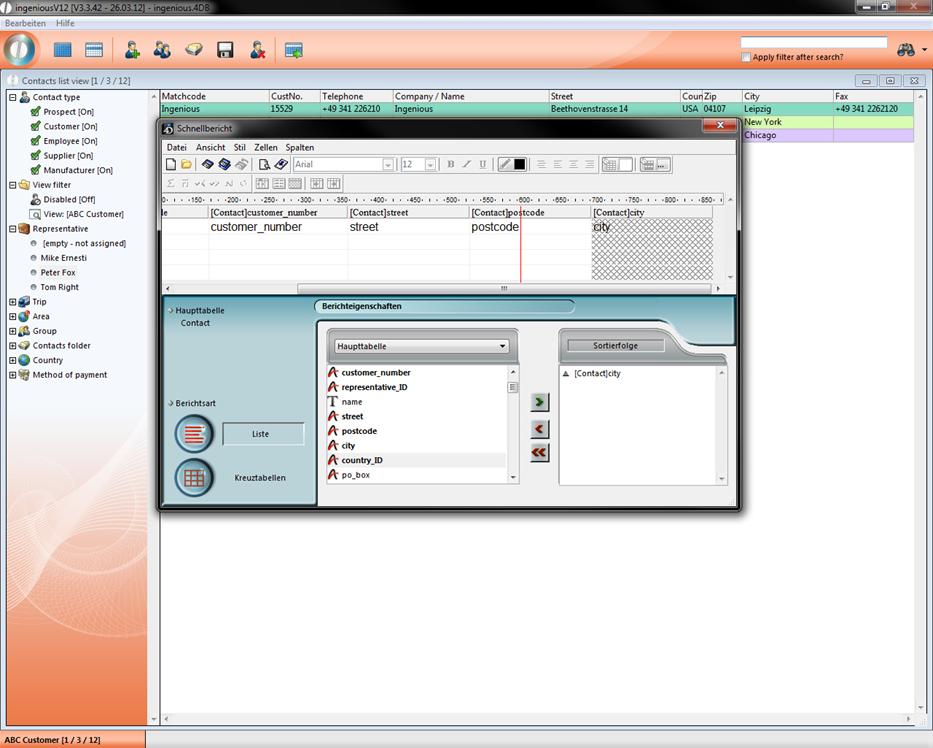Click the floppy disk save icon
Viewport: 933px width, 748px height.
click(225, 49)
